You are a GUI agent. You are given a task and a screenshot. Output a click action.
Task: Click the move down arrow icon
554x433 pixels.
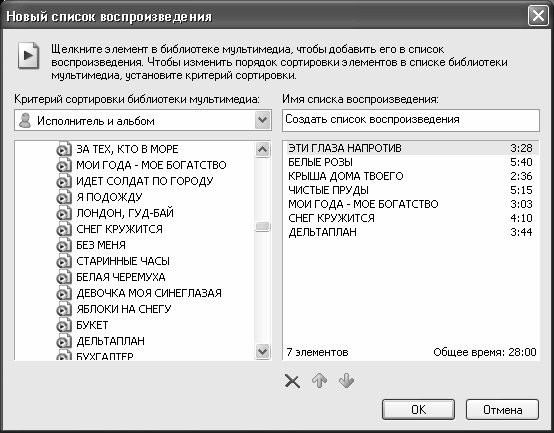point(346,381)
